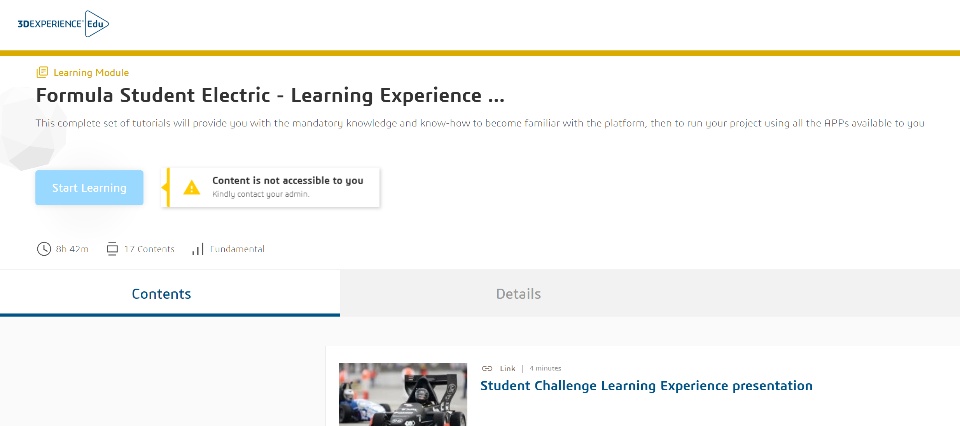Click the contents count icon
The height and width of the screenshot is (426, 960).
(112, 249)
